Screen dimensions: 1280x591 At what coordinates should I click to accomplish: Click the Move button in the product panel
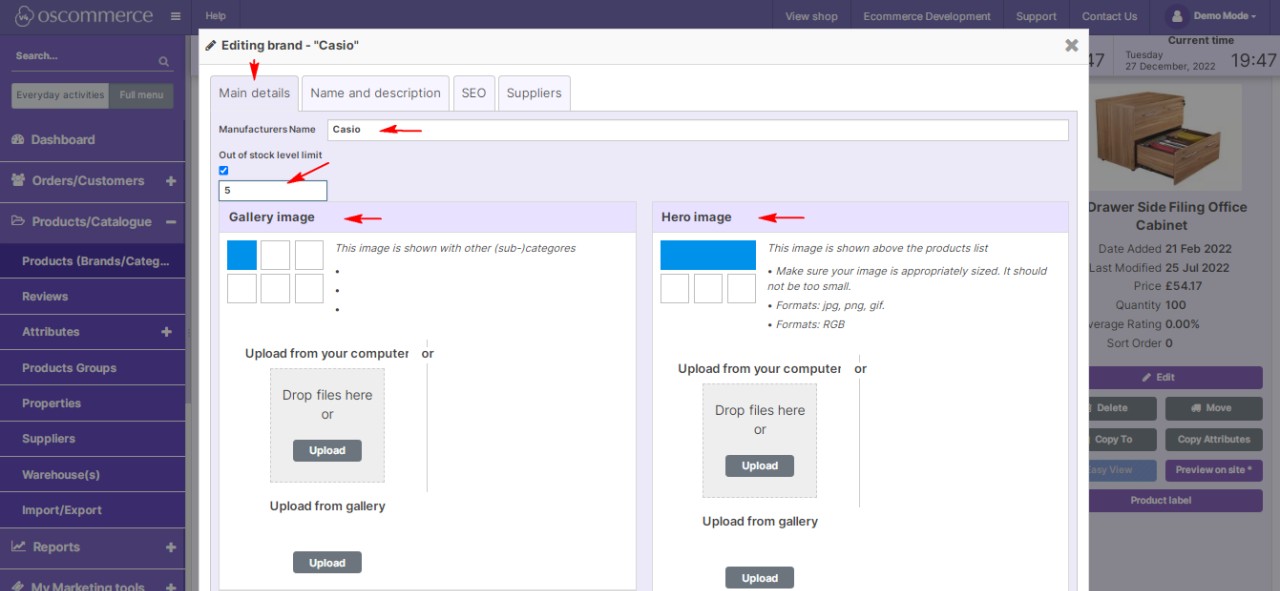(1213, 408)
